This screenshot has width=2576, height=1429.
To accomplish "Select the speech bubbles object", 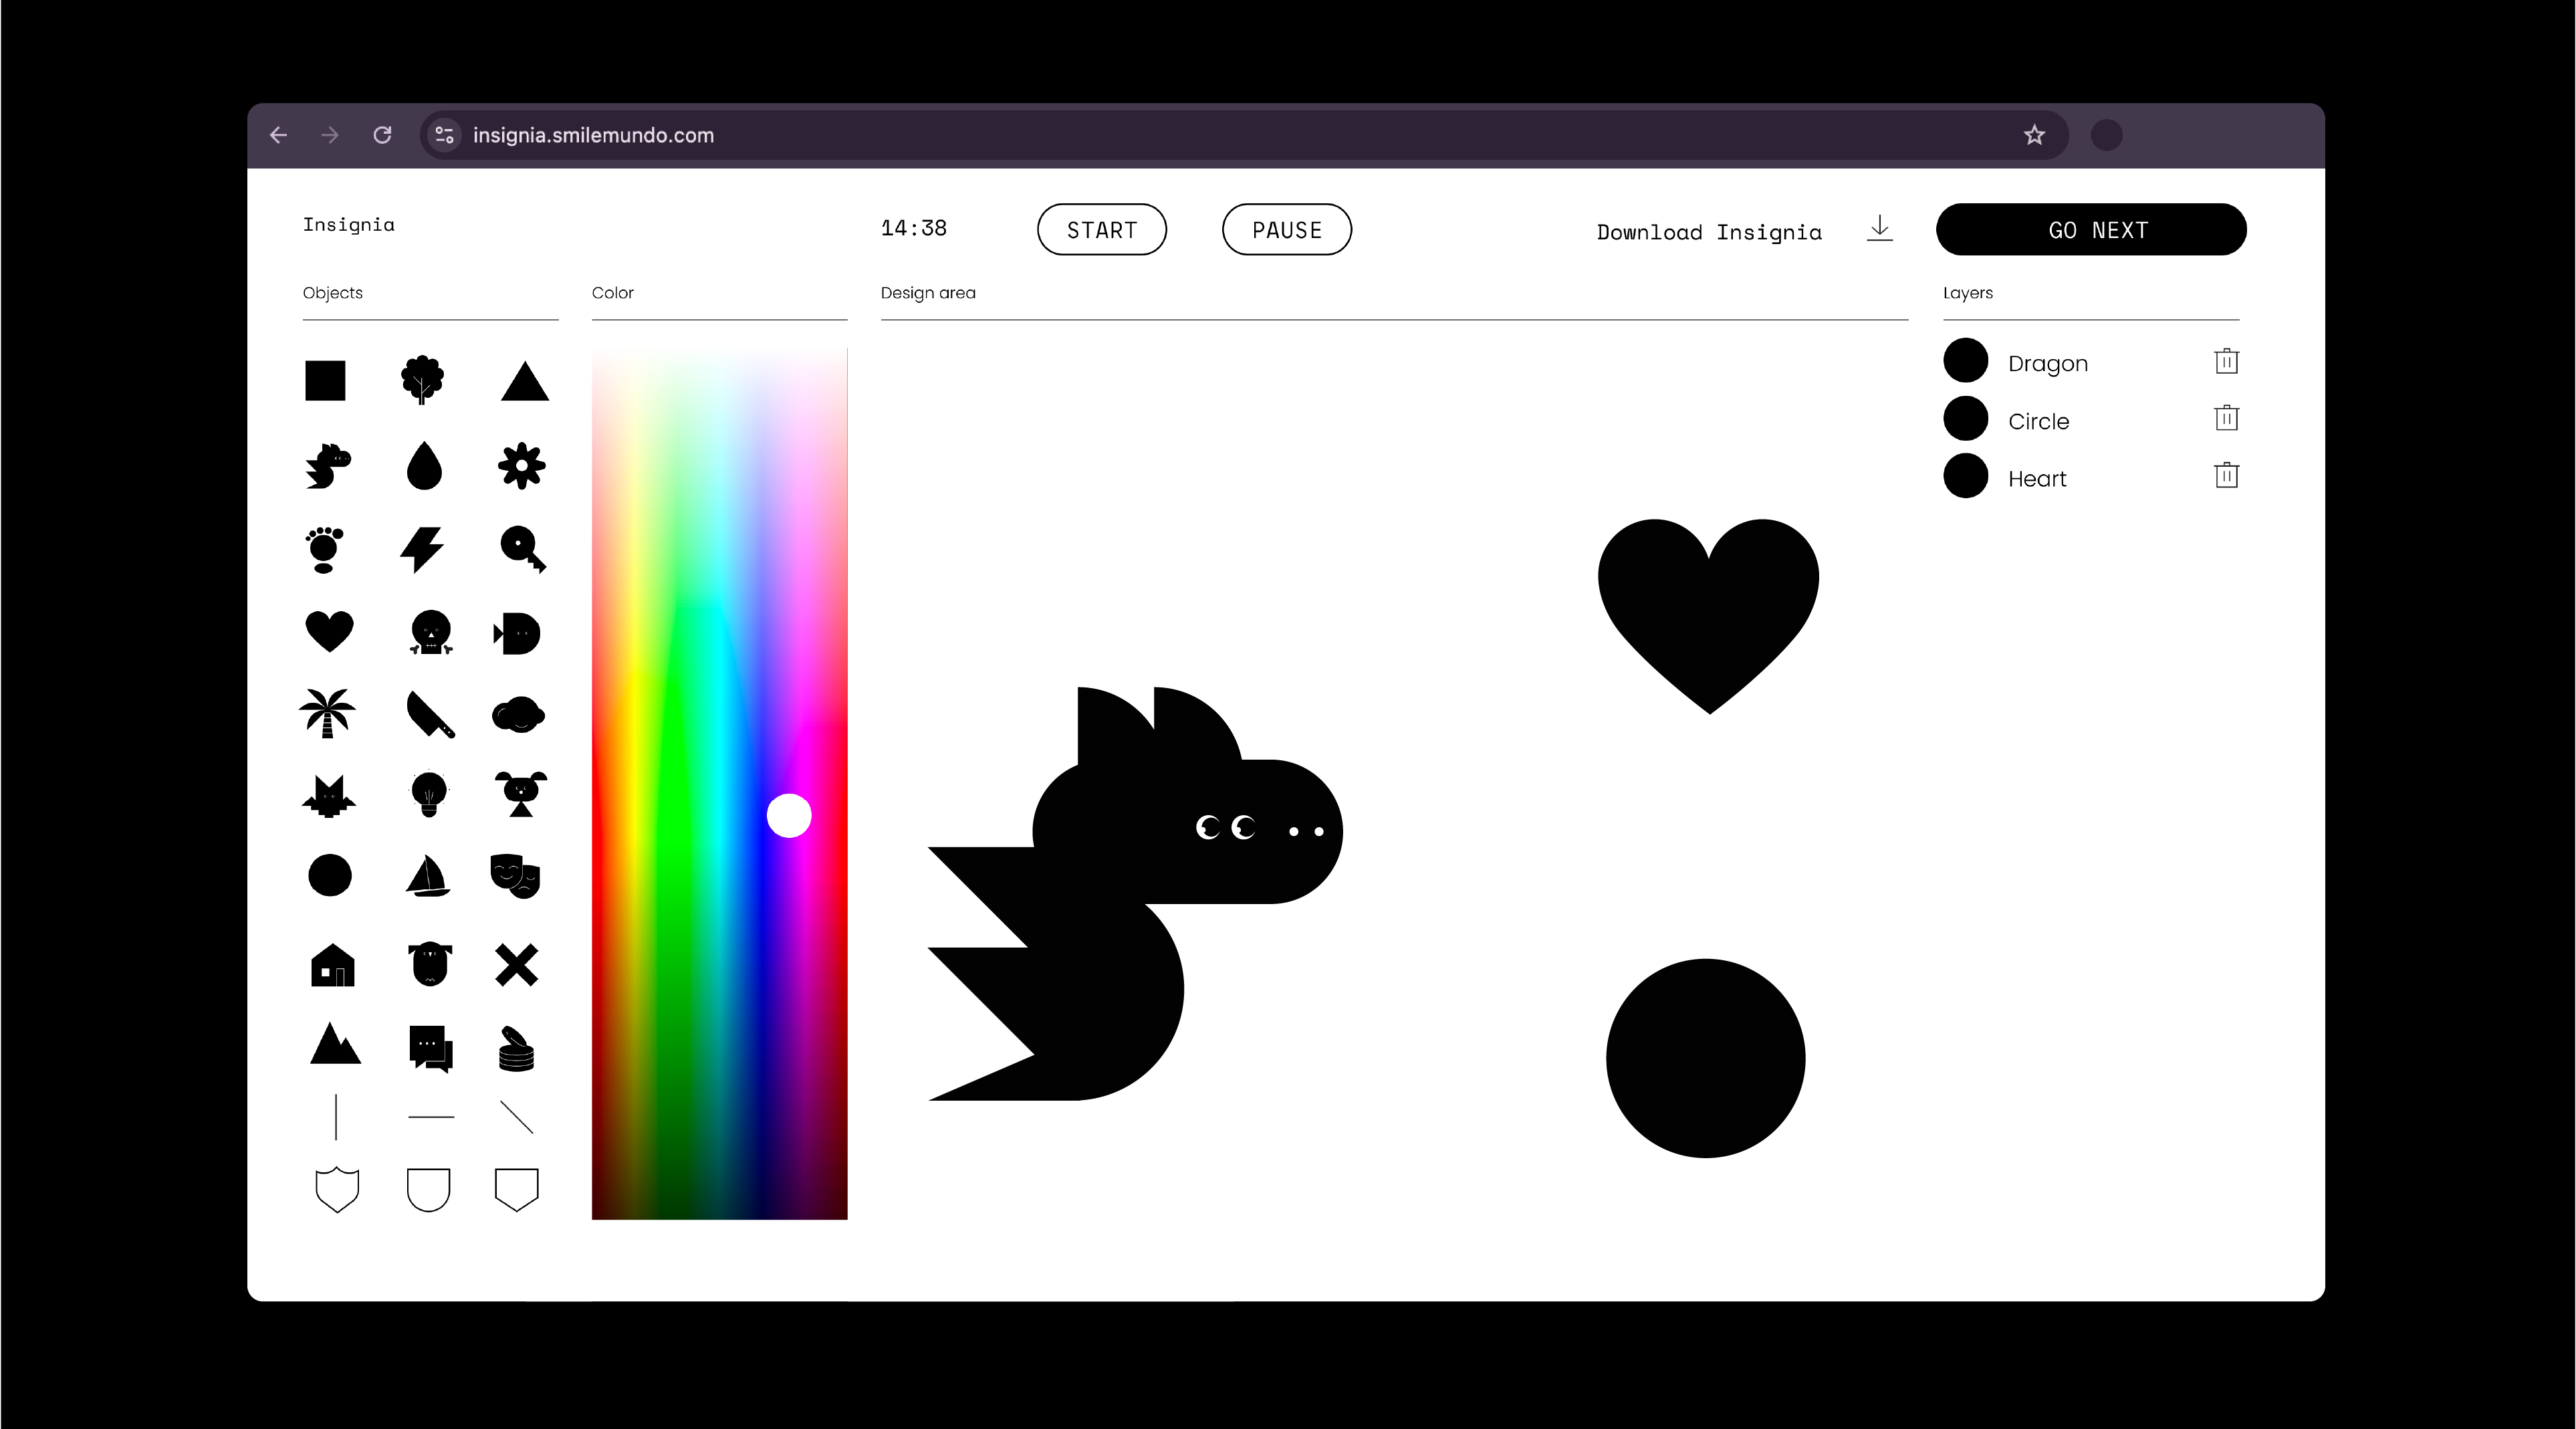I will click(431, 1049).
